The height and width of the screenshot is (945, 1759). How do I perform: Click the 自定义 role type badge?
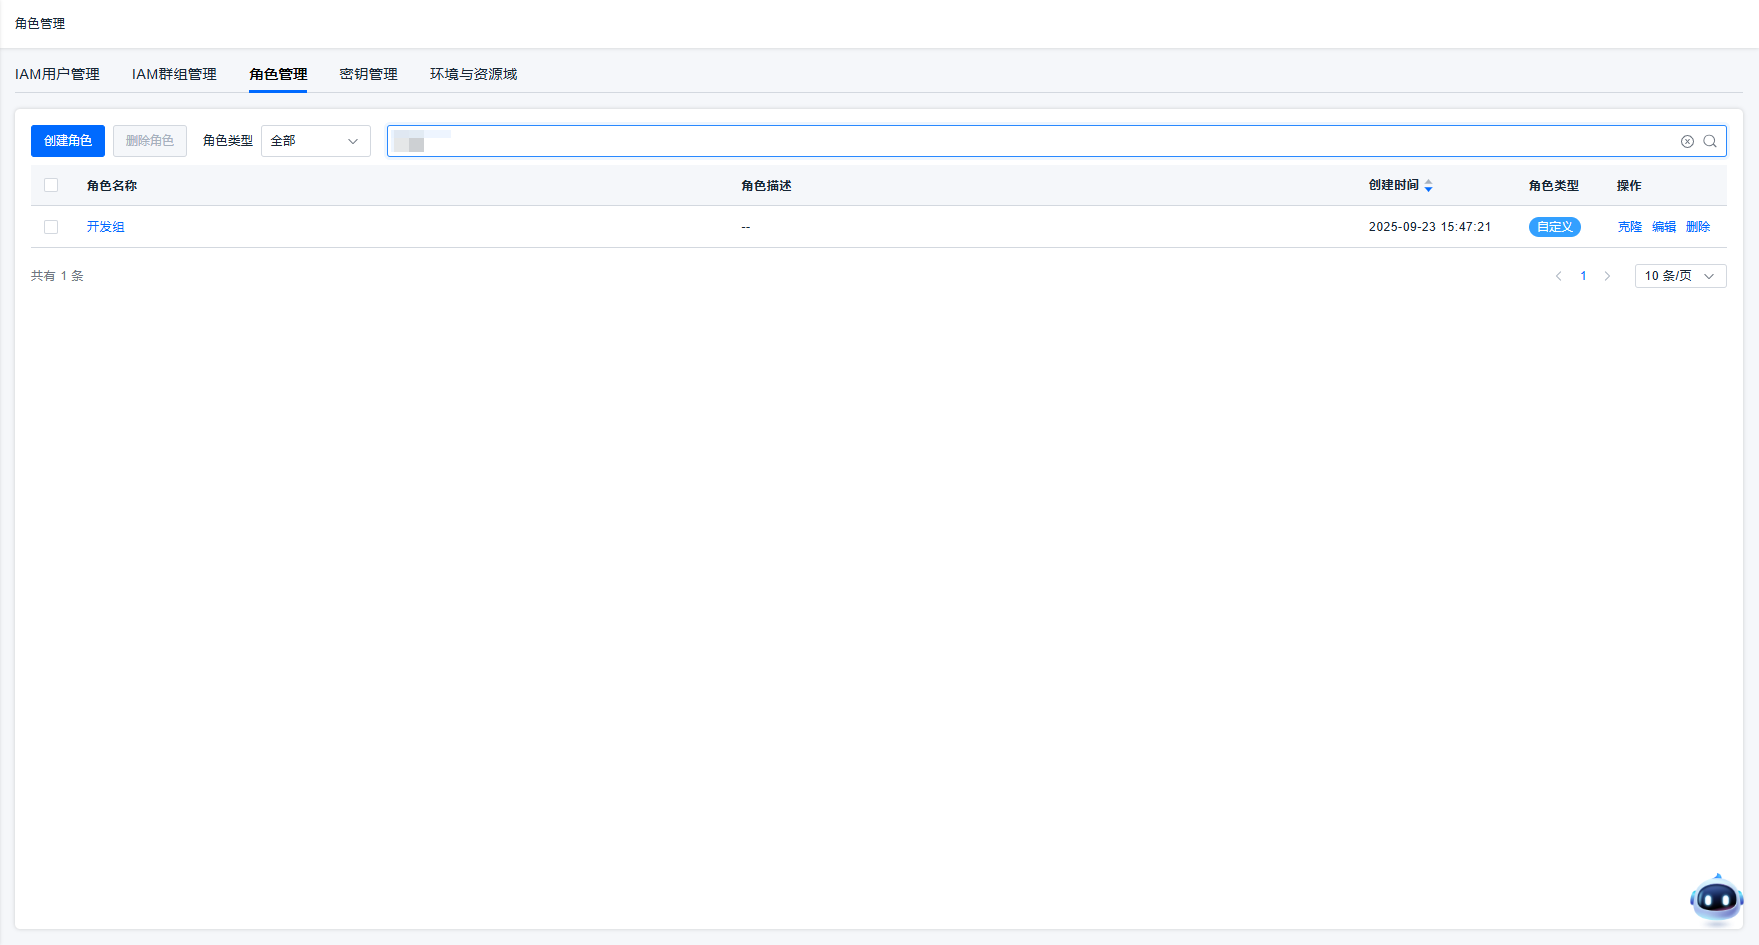click(x=1554, y=227)
